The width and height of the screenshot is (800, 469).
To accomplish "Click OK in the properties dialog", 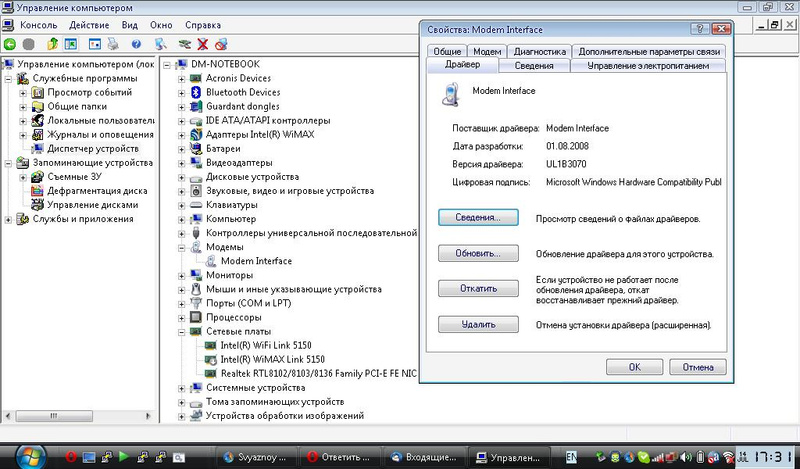I will 634,367.
